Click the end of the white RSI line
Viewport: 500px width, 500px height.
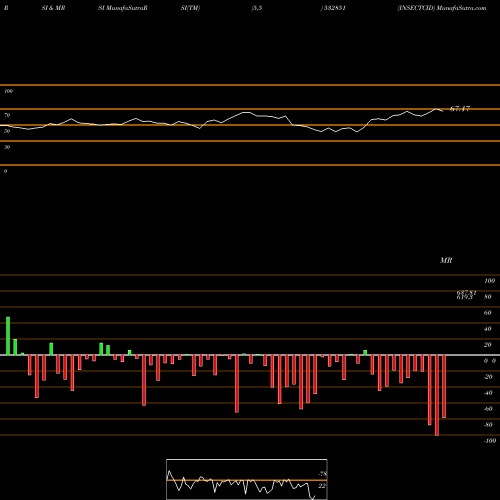click(443, 111)
